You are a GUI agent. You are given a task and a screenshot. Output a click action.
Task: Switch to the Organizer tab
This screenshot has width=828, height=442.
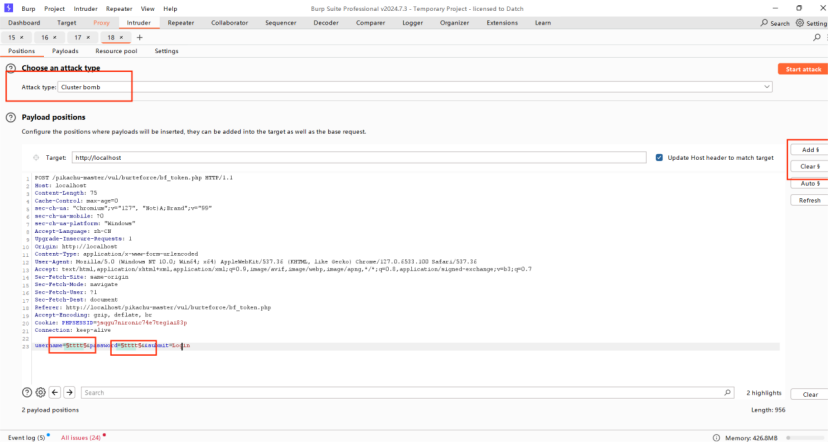[454, 23]
